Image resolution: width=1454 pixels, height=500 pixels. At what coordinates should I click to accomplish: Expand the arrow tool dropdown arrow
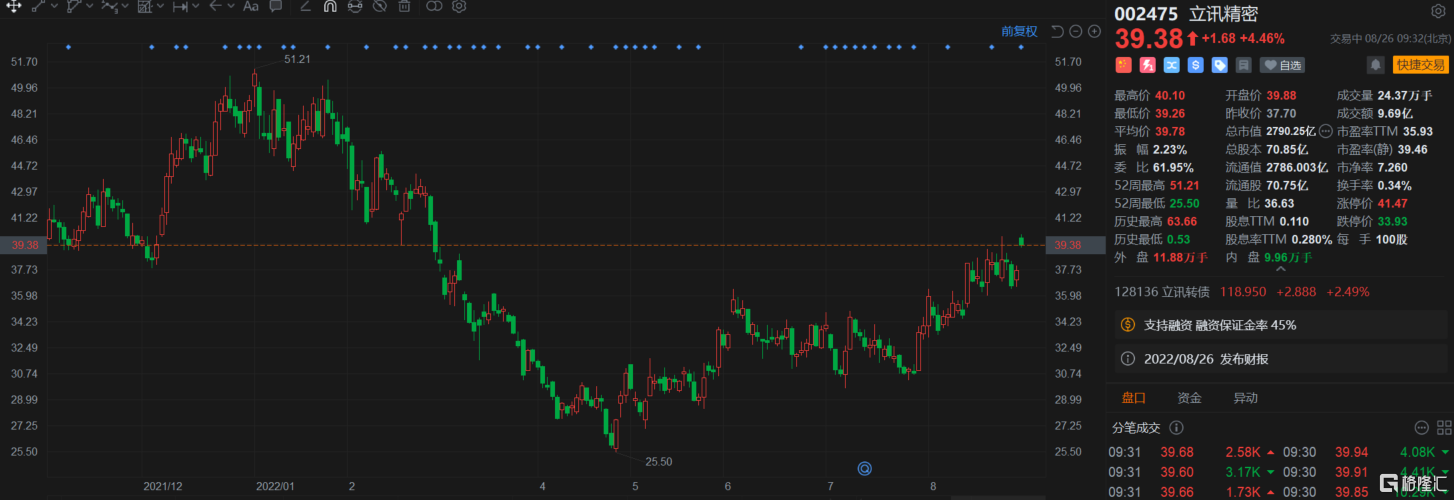tap(231, 6)
